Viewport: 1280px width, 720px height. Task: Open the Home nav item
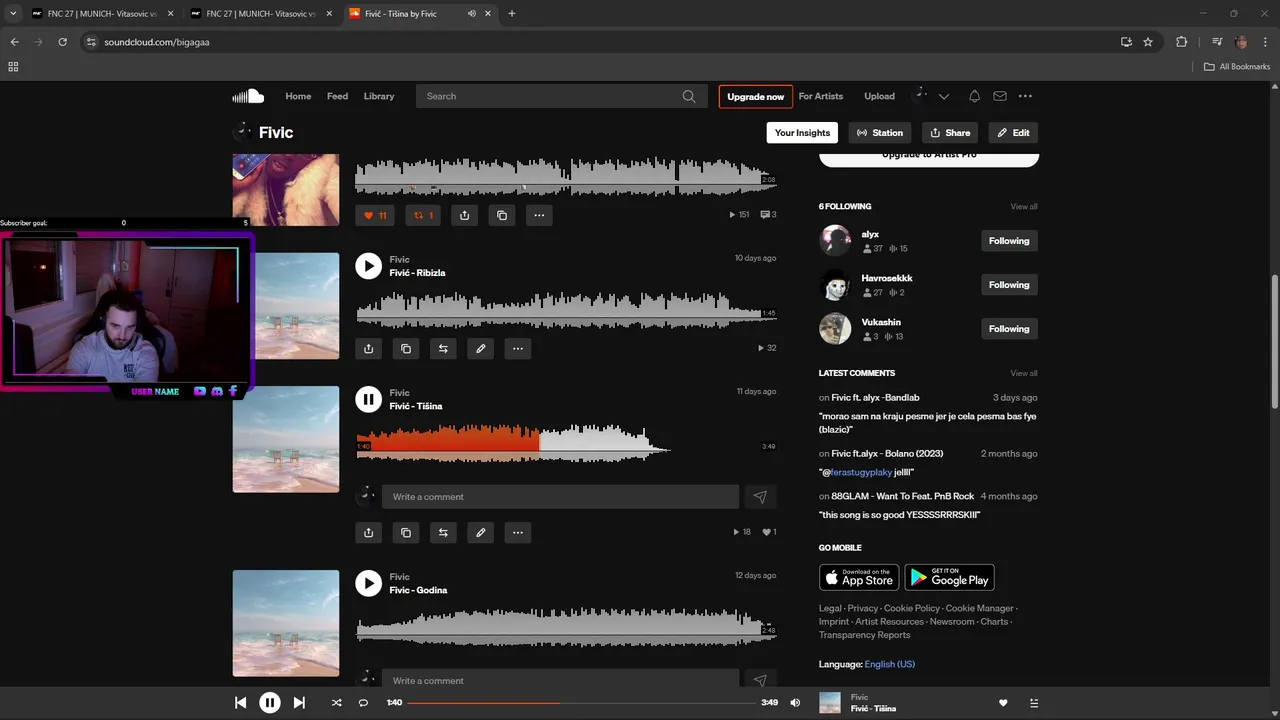pyautogui.click(x=298, y=96)
